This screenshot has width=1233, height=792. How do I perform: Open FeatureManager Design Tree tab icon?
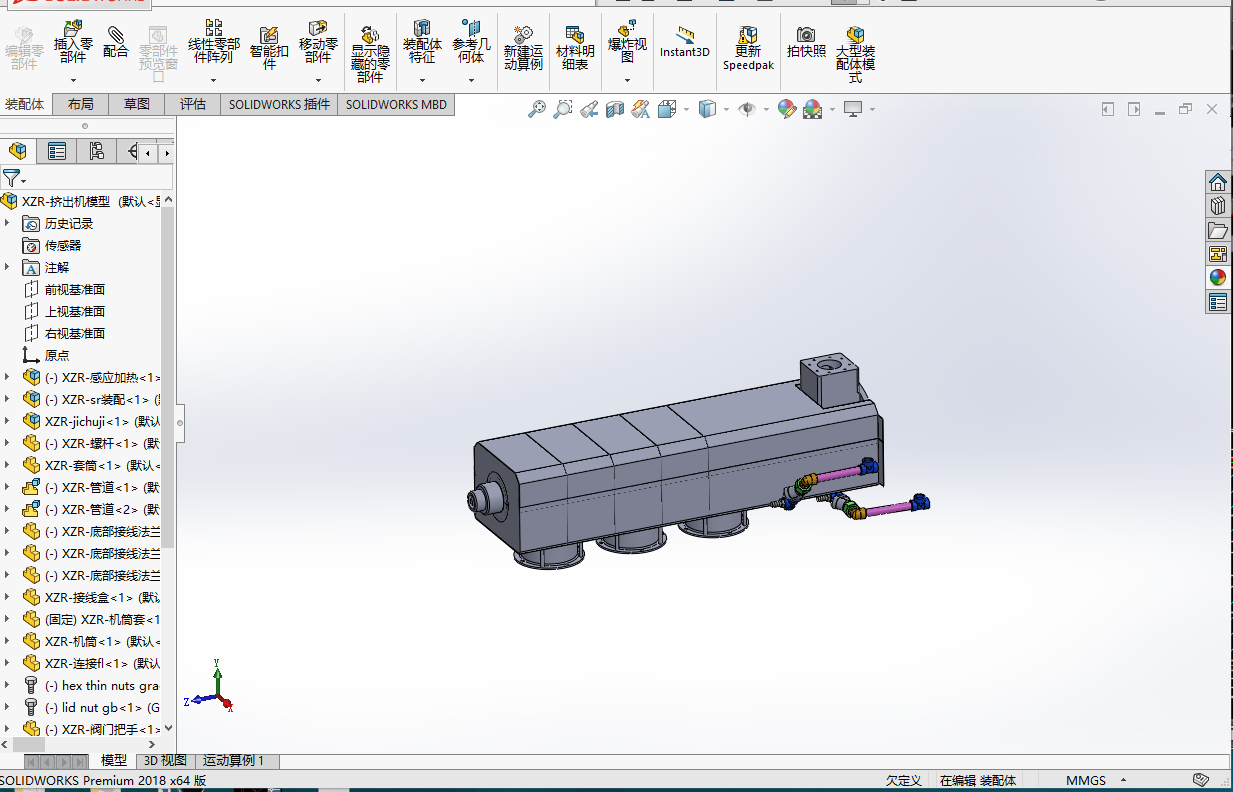[x=18, y=151]
